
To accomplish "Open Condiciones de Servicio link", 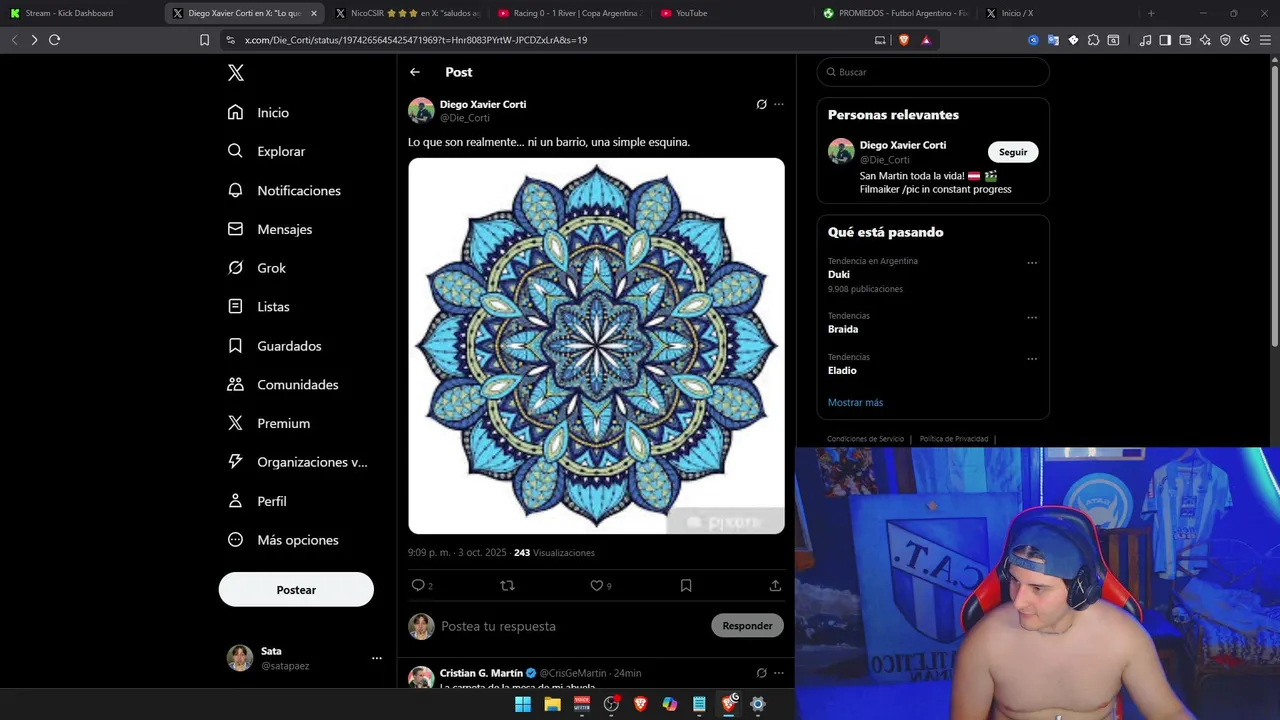I will tap(865, 439).
